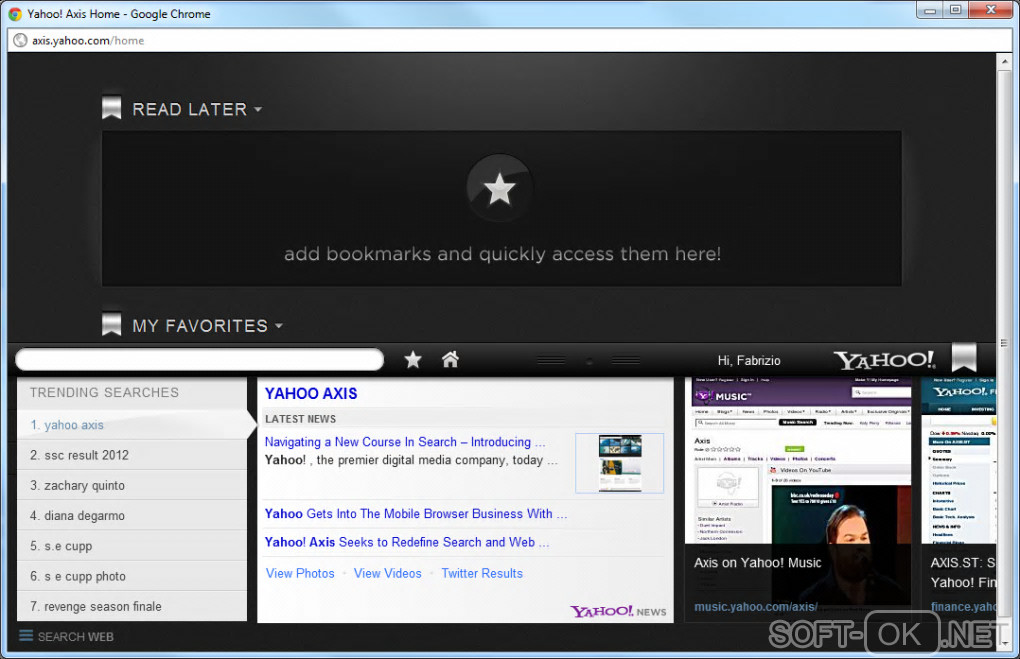Click the large star add-bookmark circle
The image size is (1020, 659).
point(500,189)
